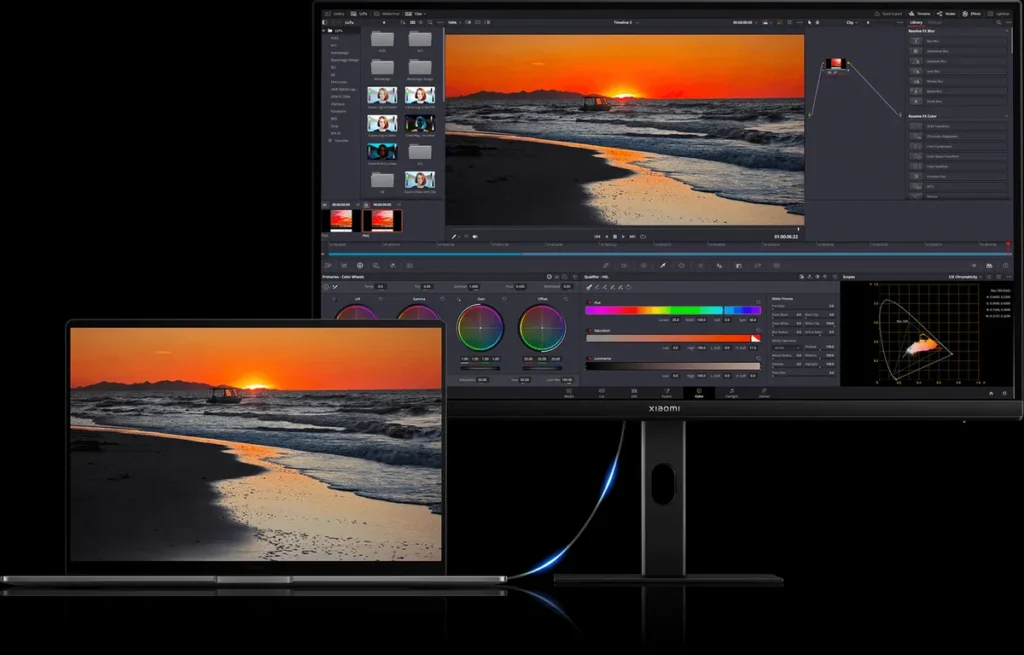Open the viewer timecode dropdown
The image size is (1024, 655).
click(x=745, y=22)
